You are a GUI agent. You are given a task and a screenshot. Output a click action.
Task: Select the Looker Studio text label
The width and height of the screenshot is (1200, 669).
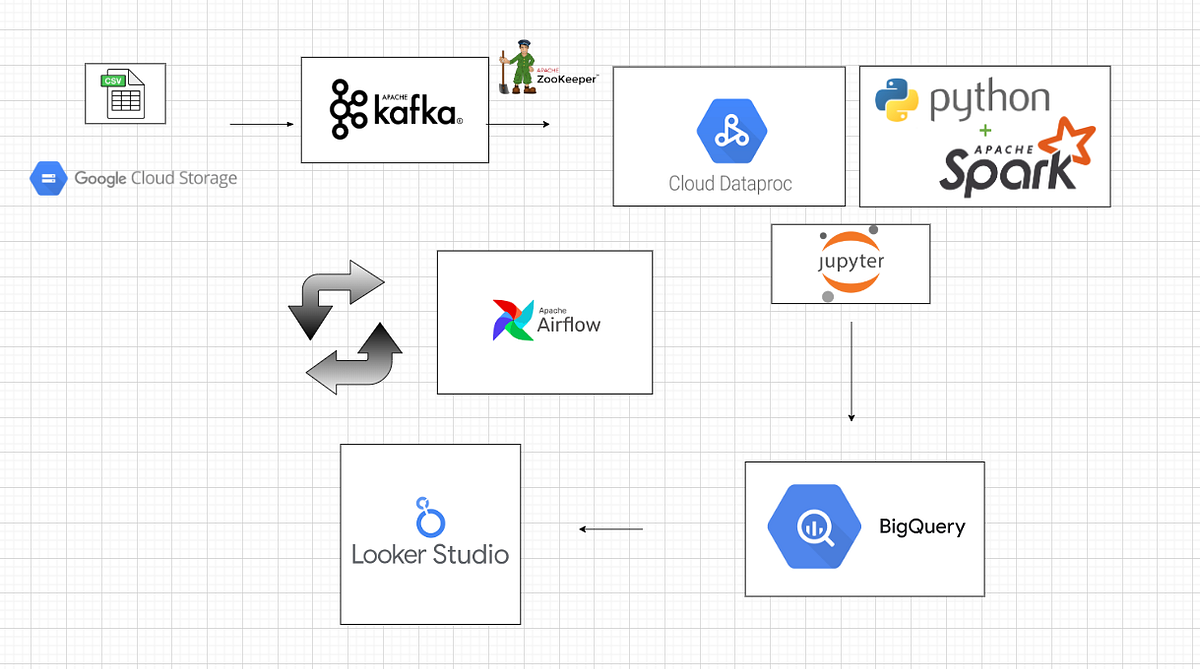tap(429, 554)
